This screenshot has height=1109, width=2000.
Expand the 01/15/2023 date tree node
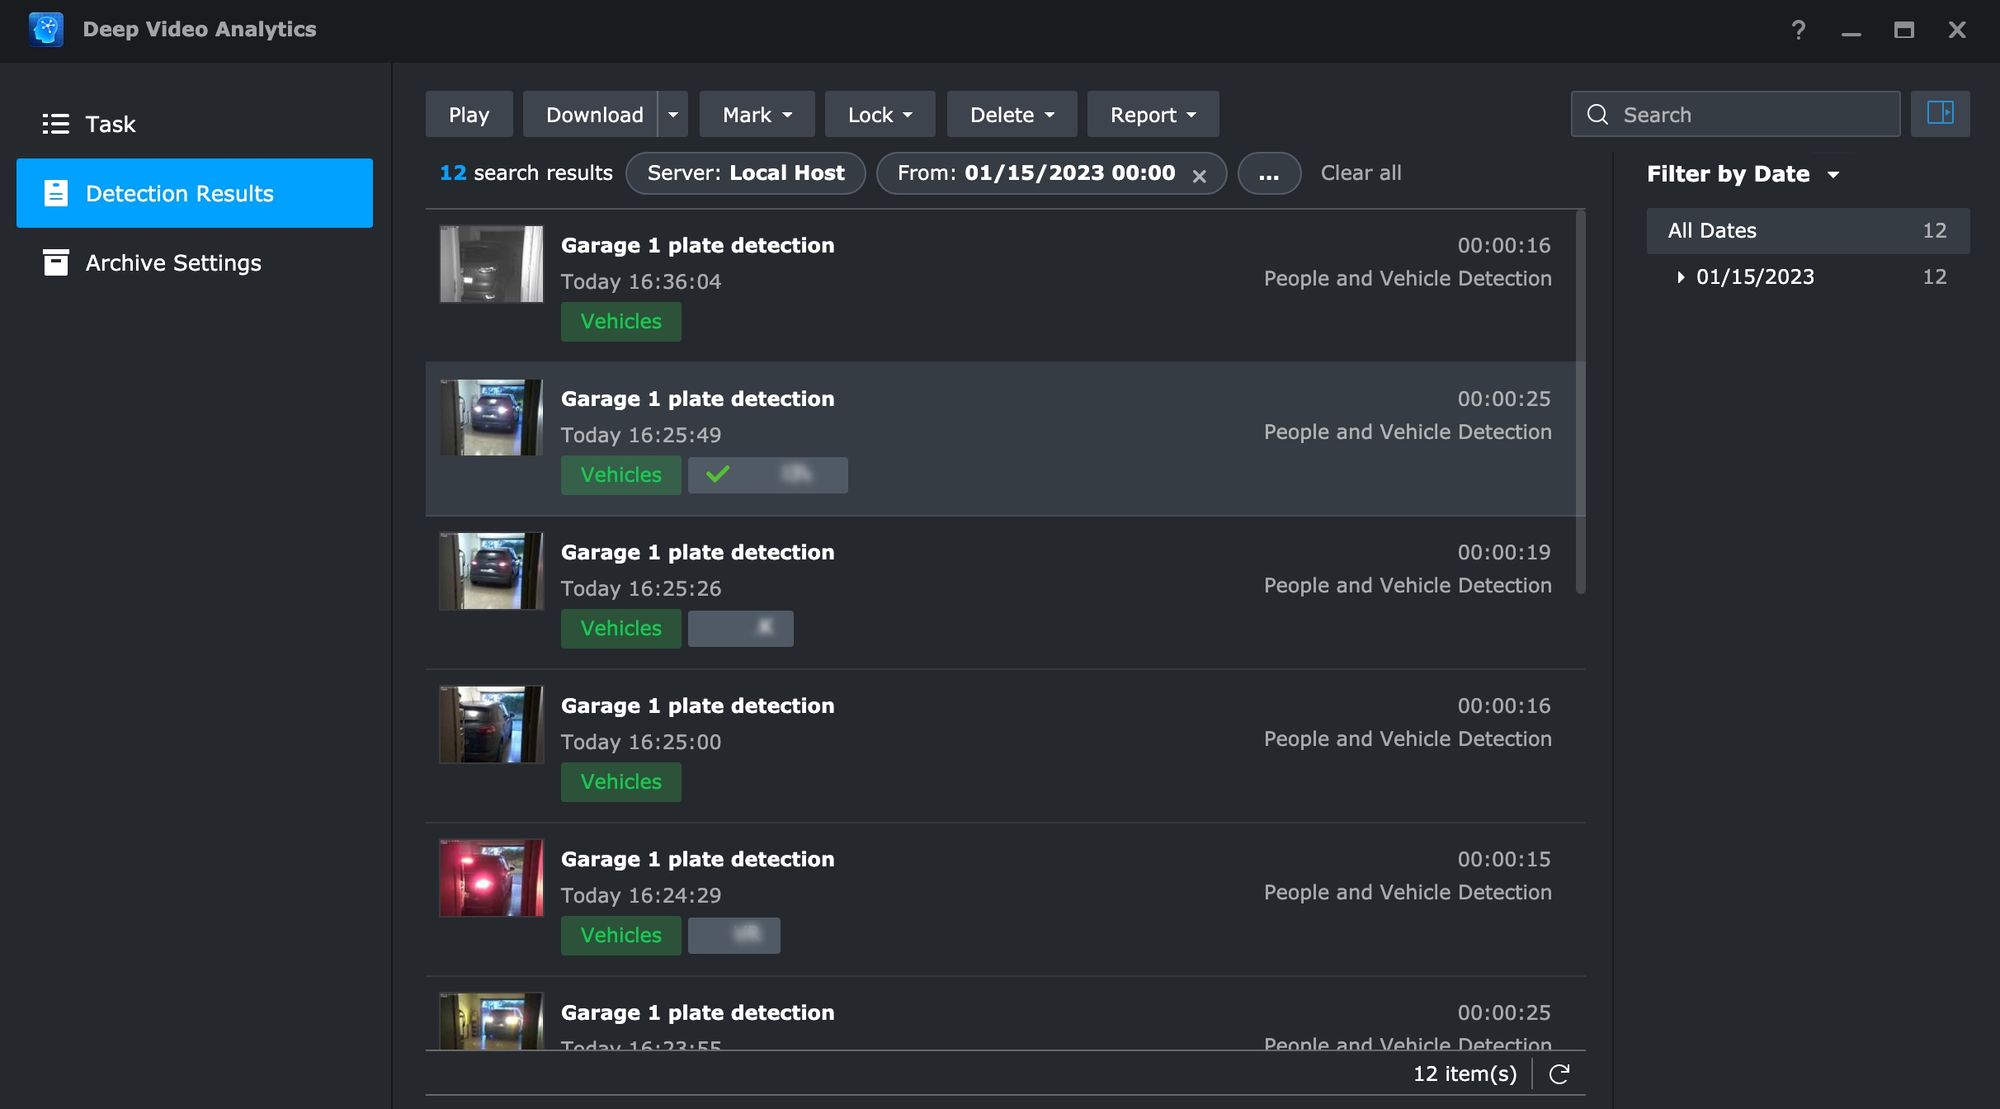1680,277
